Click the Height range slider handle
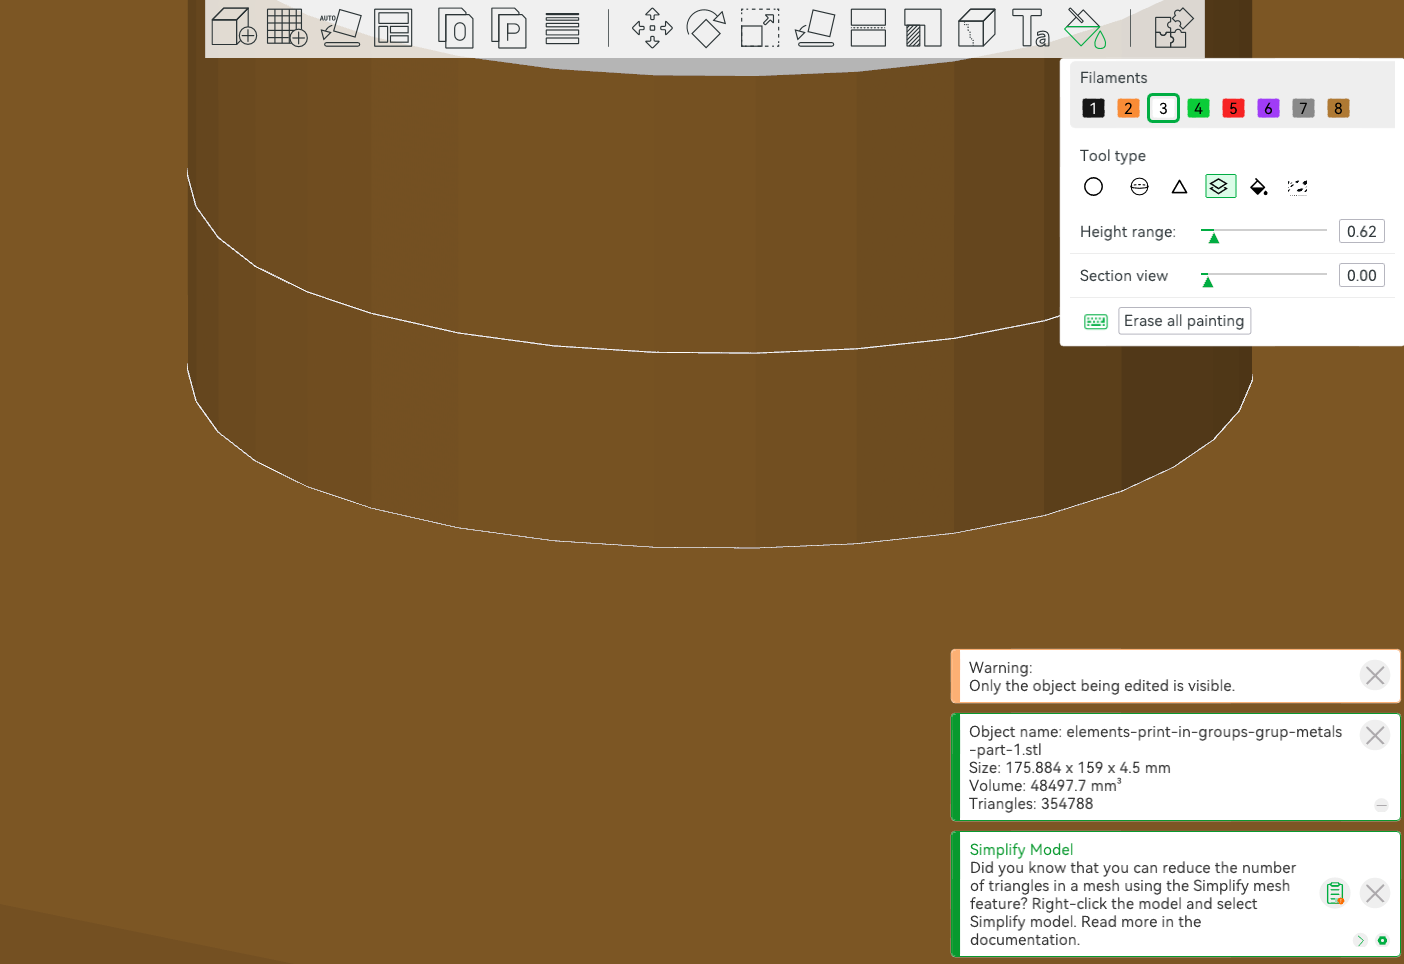The width and height of the screenshot is (1404, 964). [x=1213, y=237]
